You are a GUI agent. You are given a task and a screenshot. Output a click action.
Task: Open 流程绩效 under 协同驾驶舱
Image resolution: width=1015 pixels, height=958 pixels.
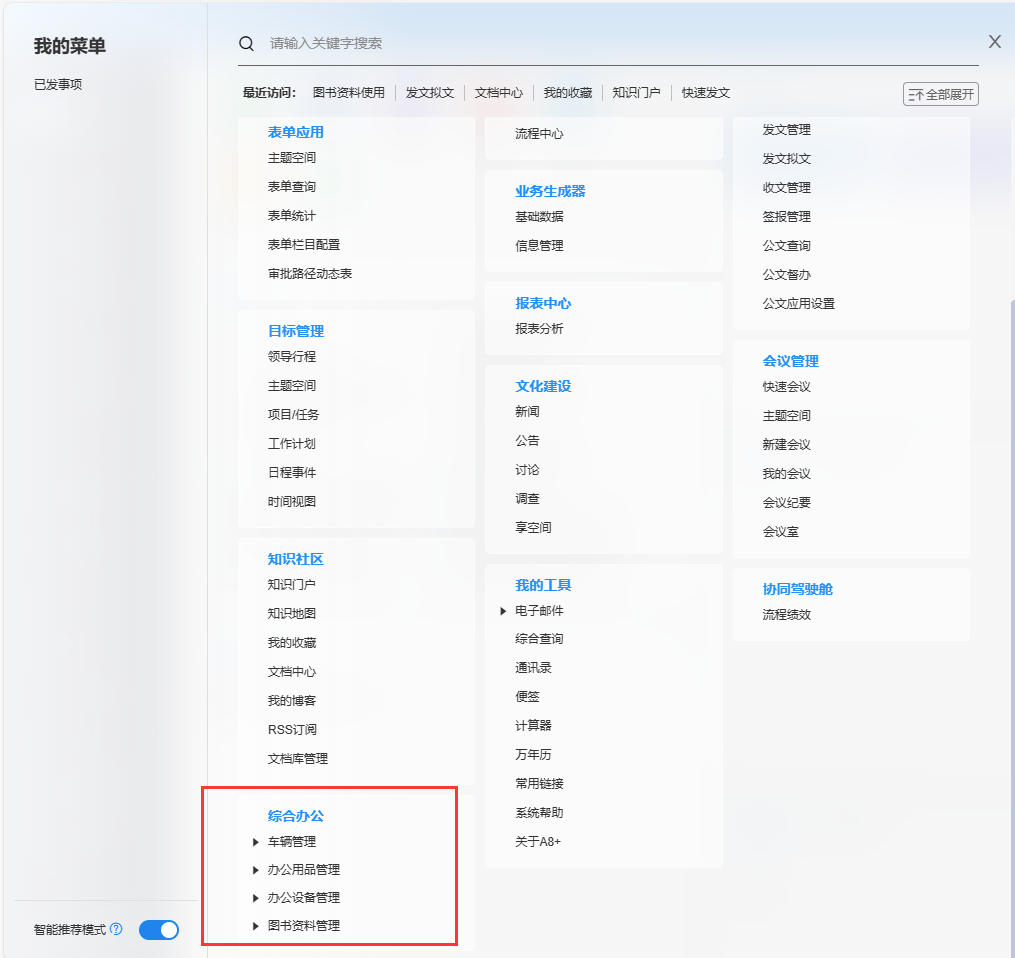[786, 615]
